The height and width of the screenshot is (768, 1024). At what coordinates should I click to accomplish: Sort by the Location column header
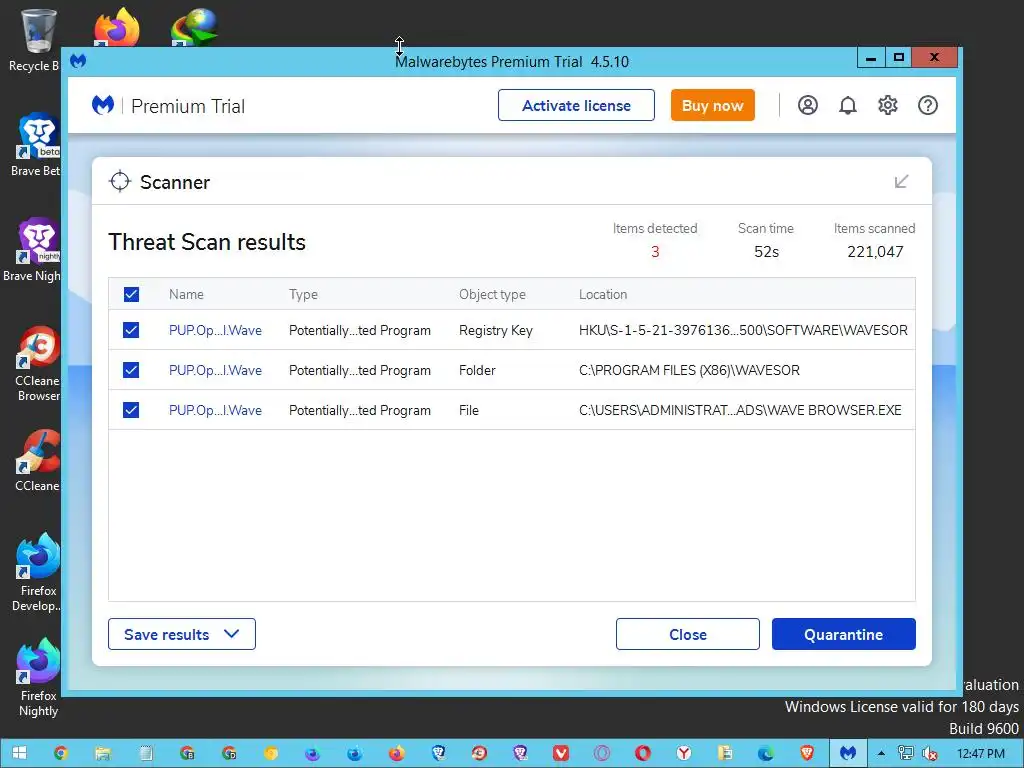coord(603,295)
